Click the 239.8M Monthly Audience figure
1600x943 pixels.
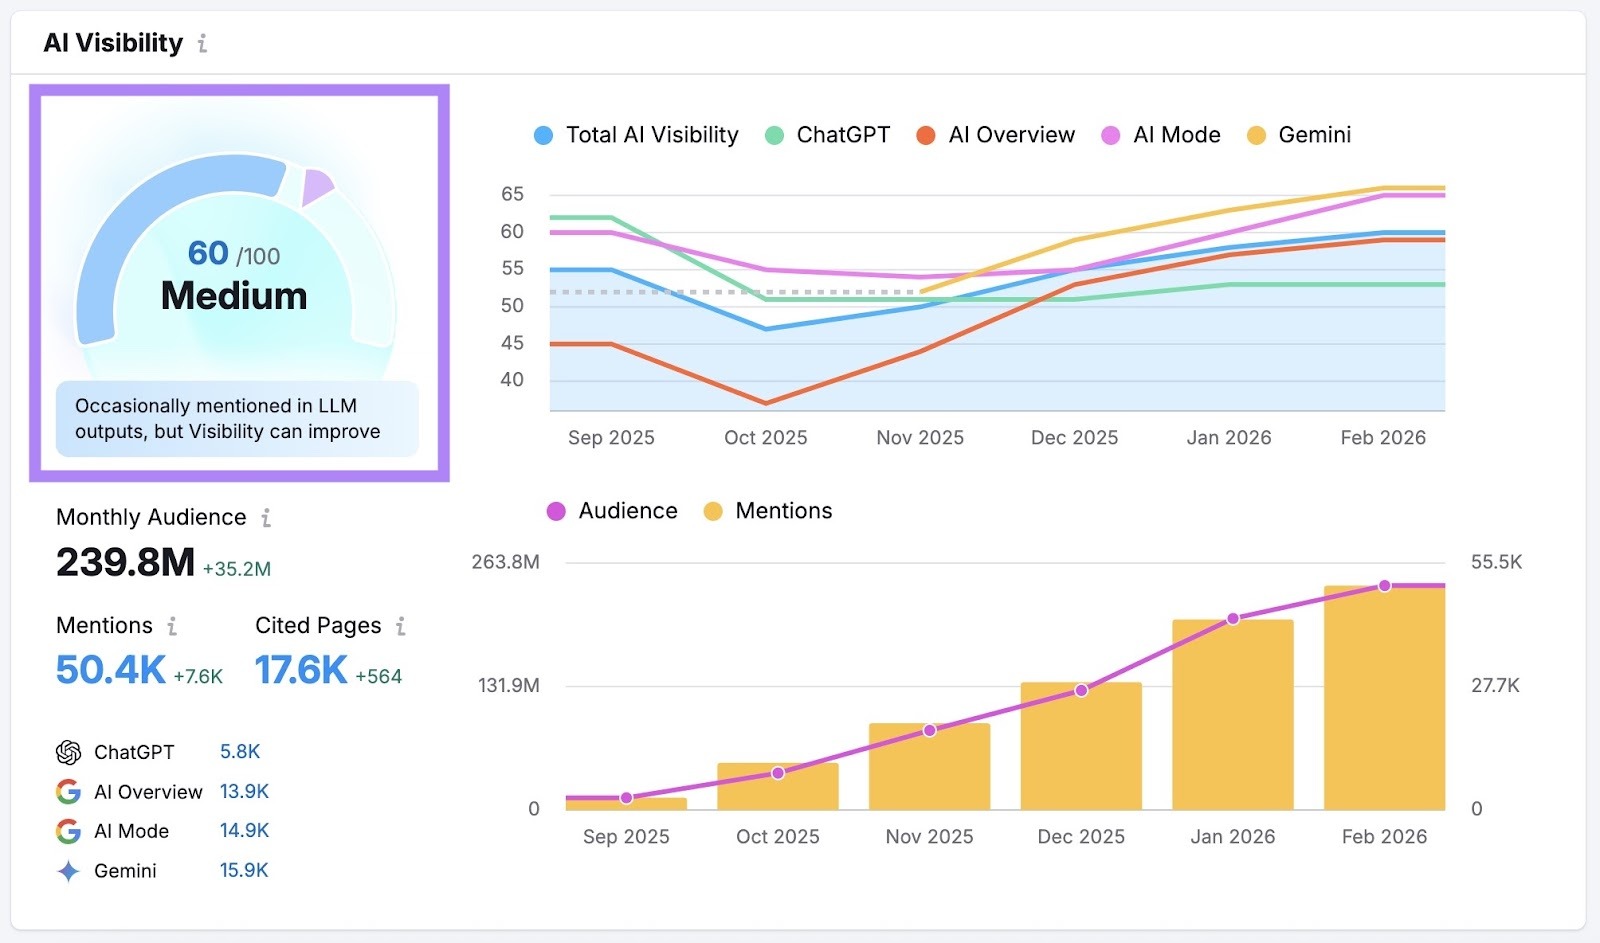tap(124, 563)
